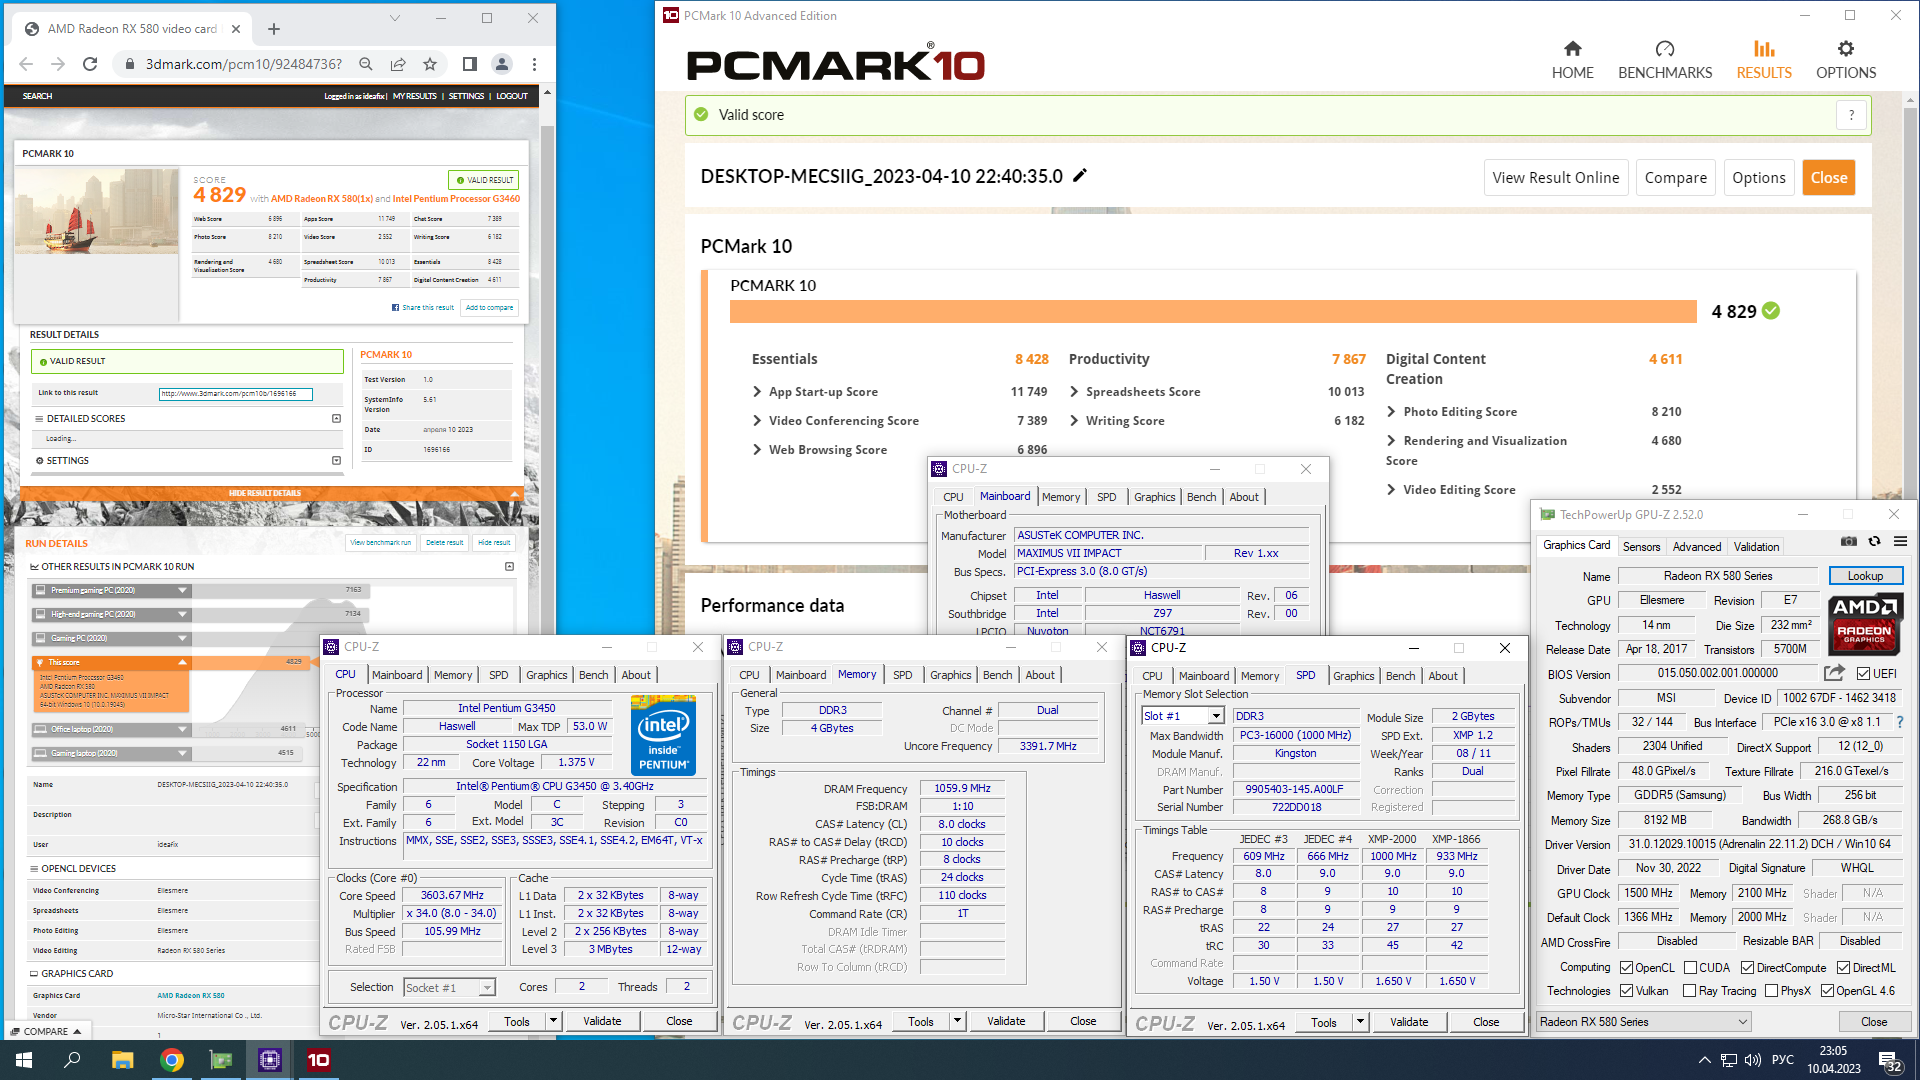
Task: Click Validate in the CPU-Z SPD window
Action: [x=1408, y=1021]
